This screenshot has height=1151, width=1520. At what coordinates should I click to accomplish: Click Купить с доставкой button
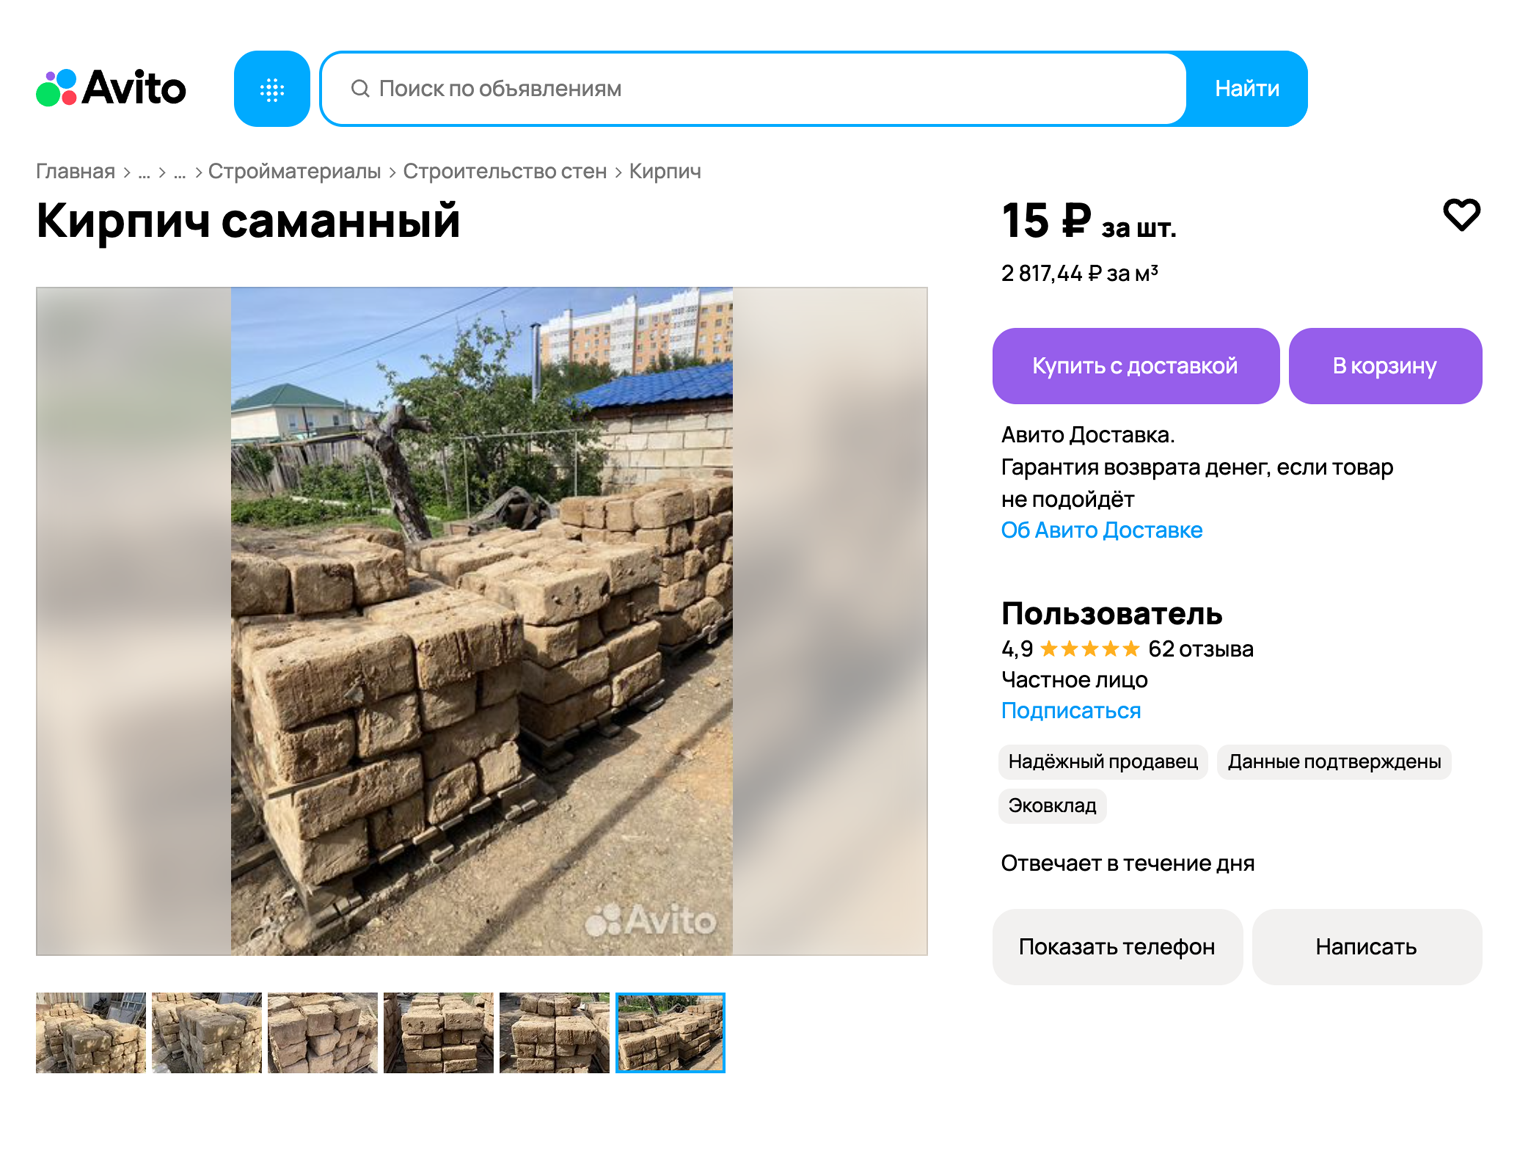[x=1136, y=366]
